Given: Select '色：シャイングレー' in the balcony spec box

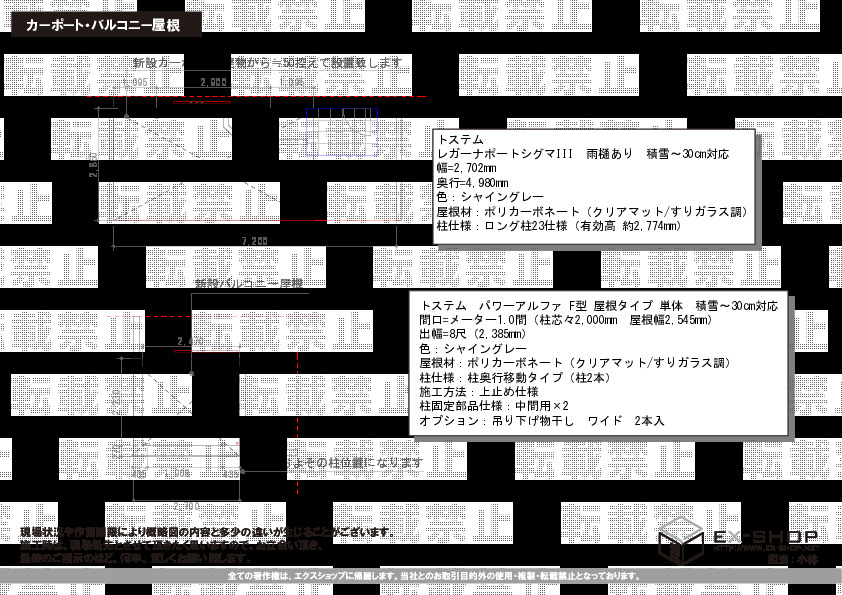Looking at the screenshot, I should [473, 349].
